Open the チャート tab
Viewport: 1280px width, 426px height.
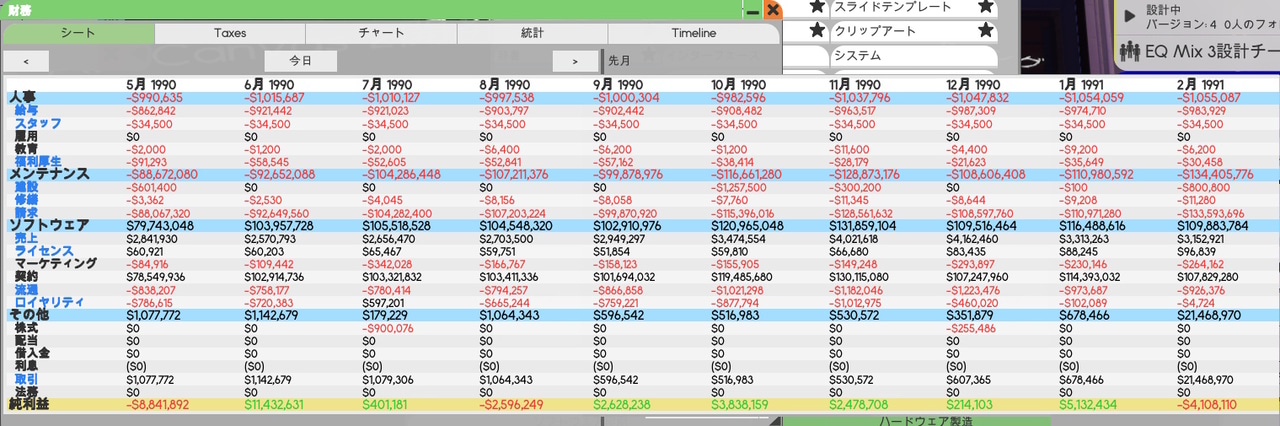(382, 33)
